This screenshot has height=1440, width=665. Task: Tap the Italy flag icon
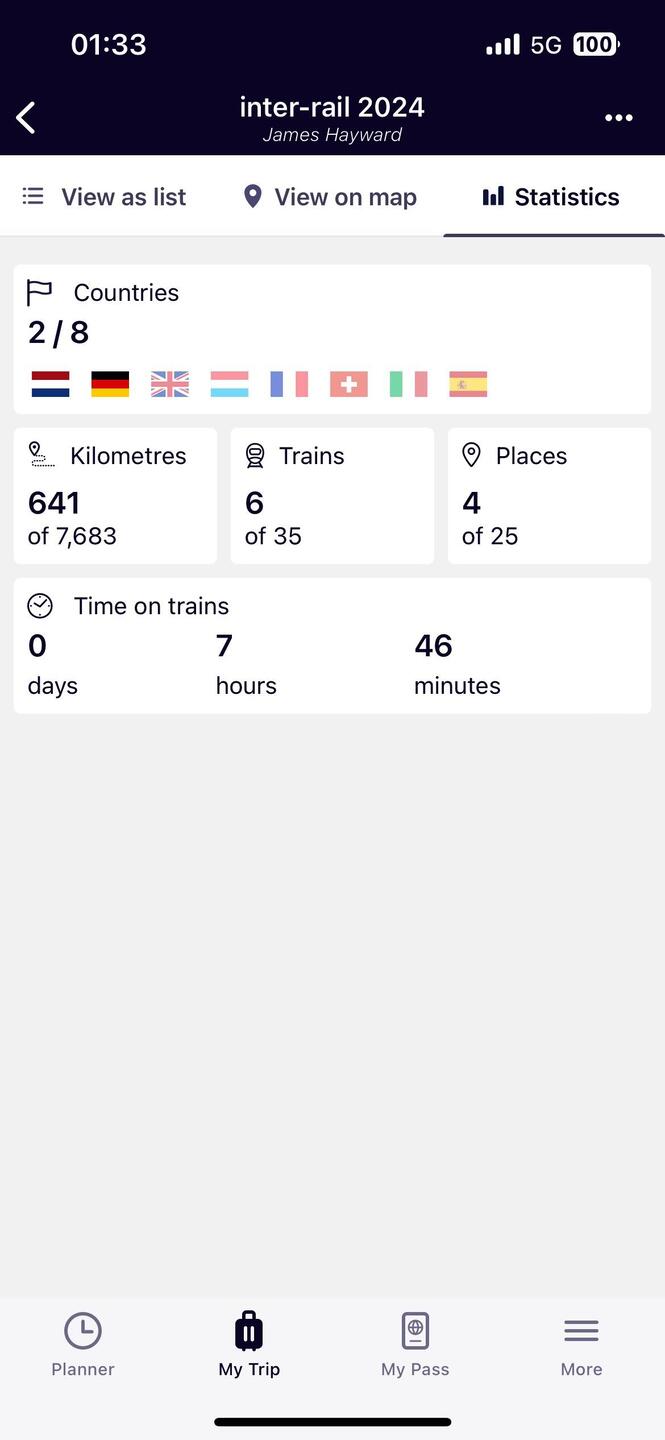point(408,384)
